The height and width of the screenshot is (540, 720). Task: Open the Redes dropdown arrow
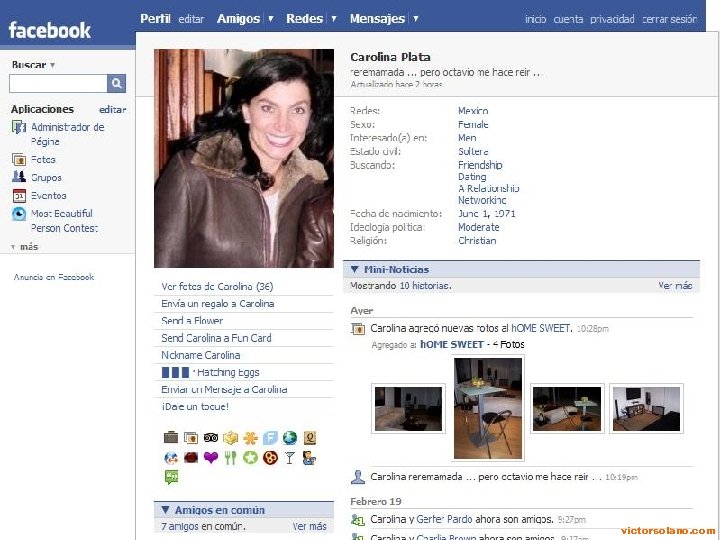tap(334, 18)
